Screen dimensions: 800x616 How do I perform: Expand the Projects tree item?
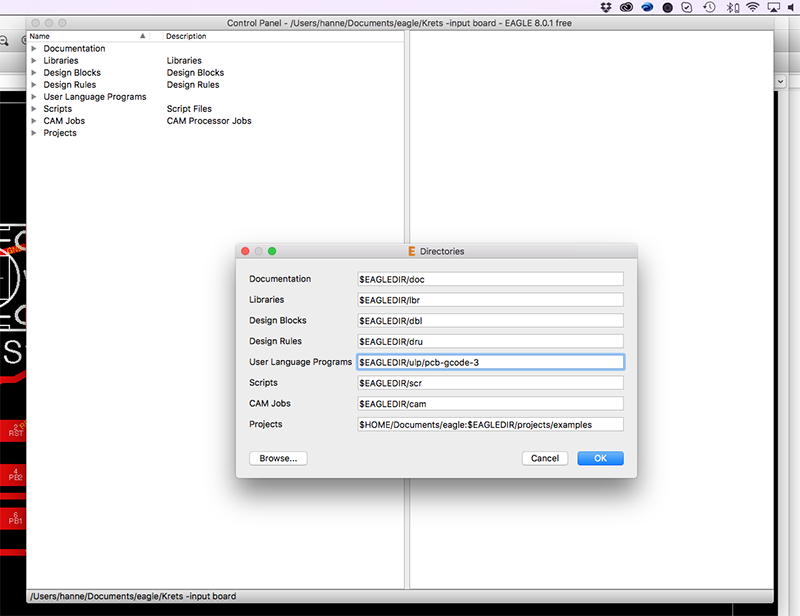(34, 133)
